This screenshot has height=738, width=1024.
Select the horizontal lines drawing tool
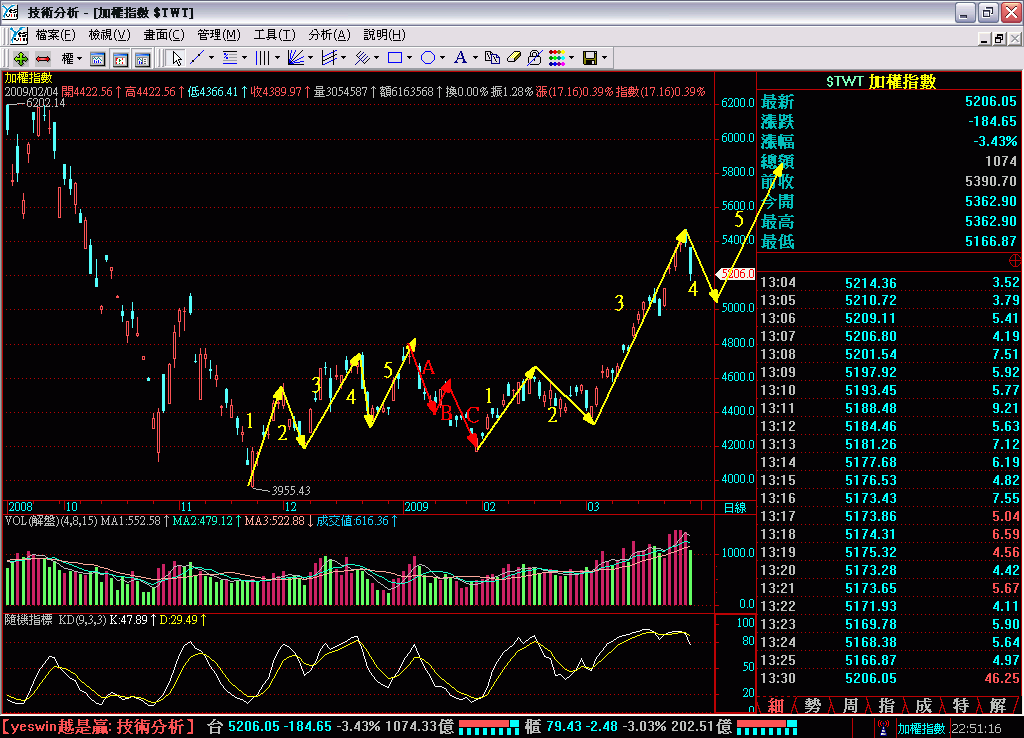[230, 58]
